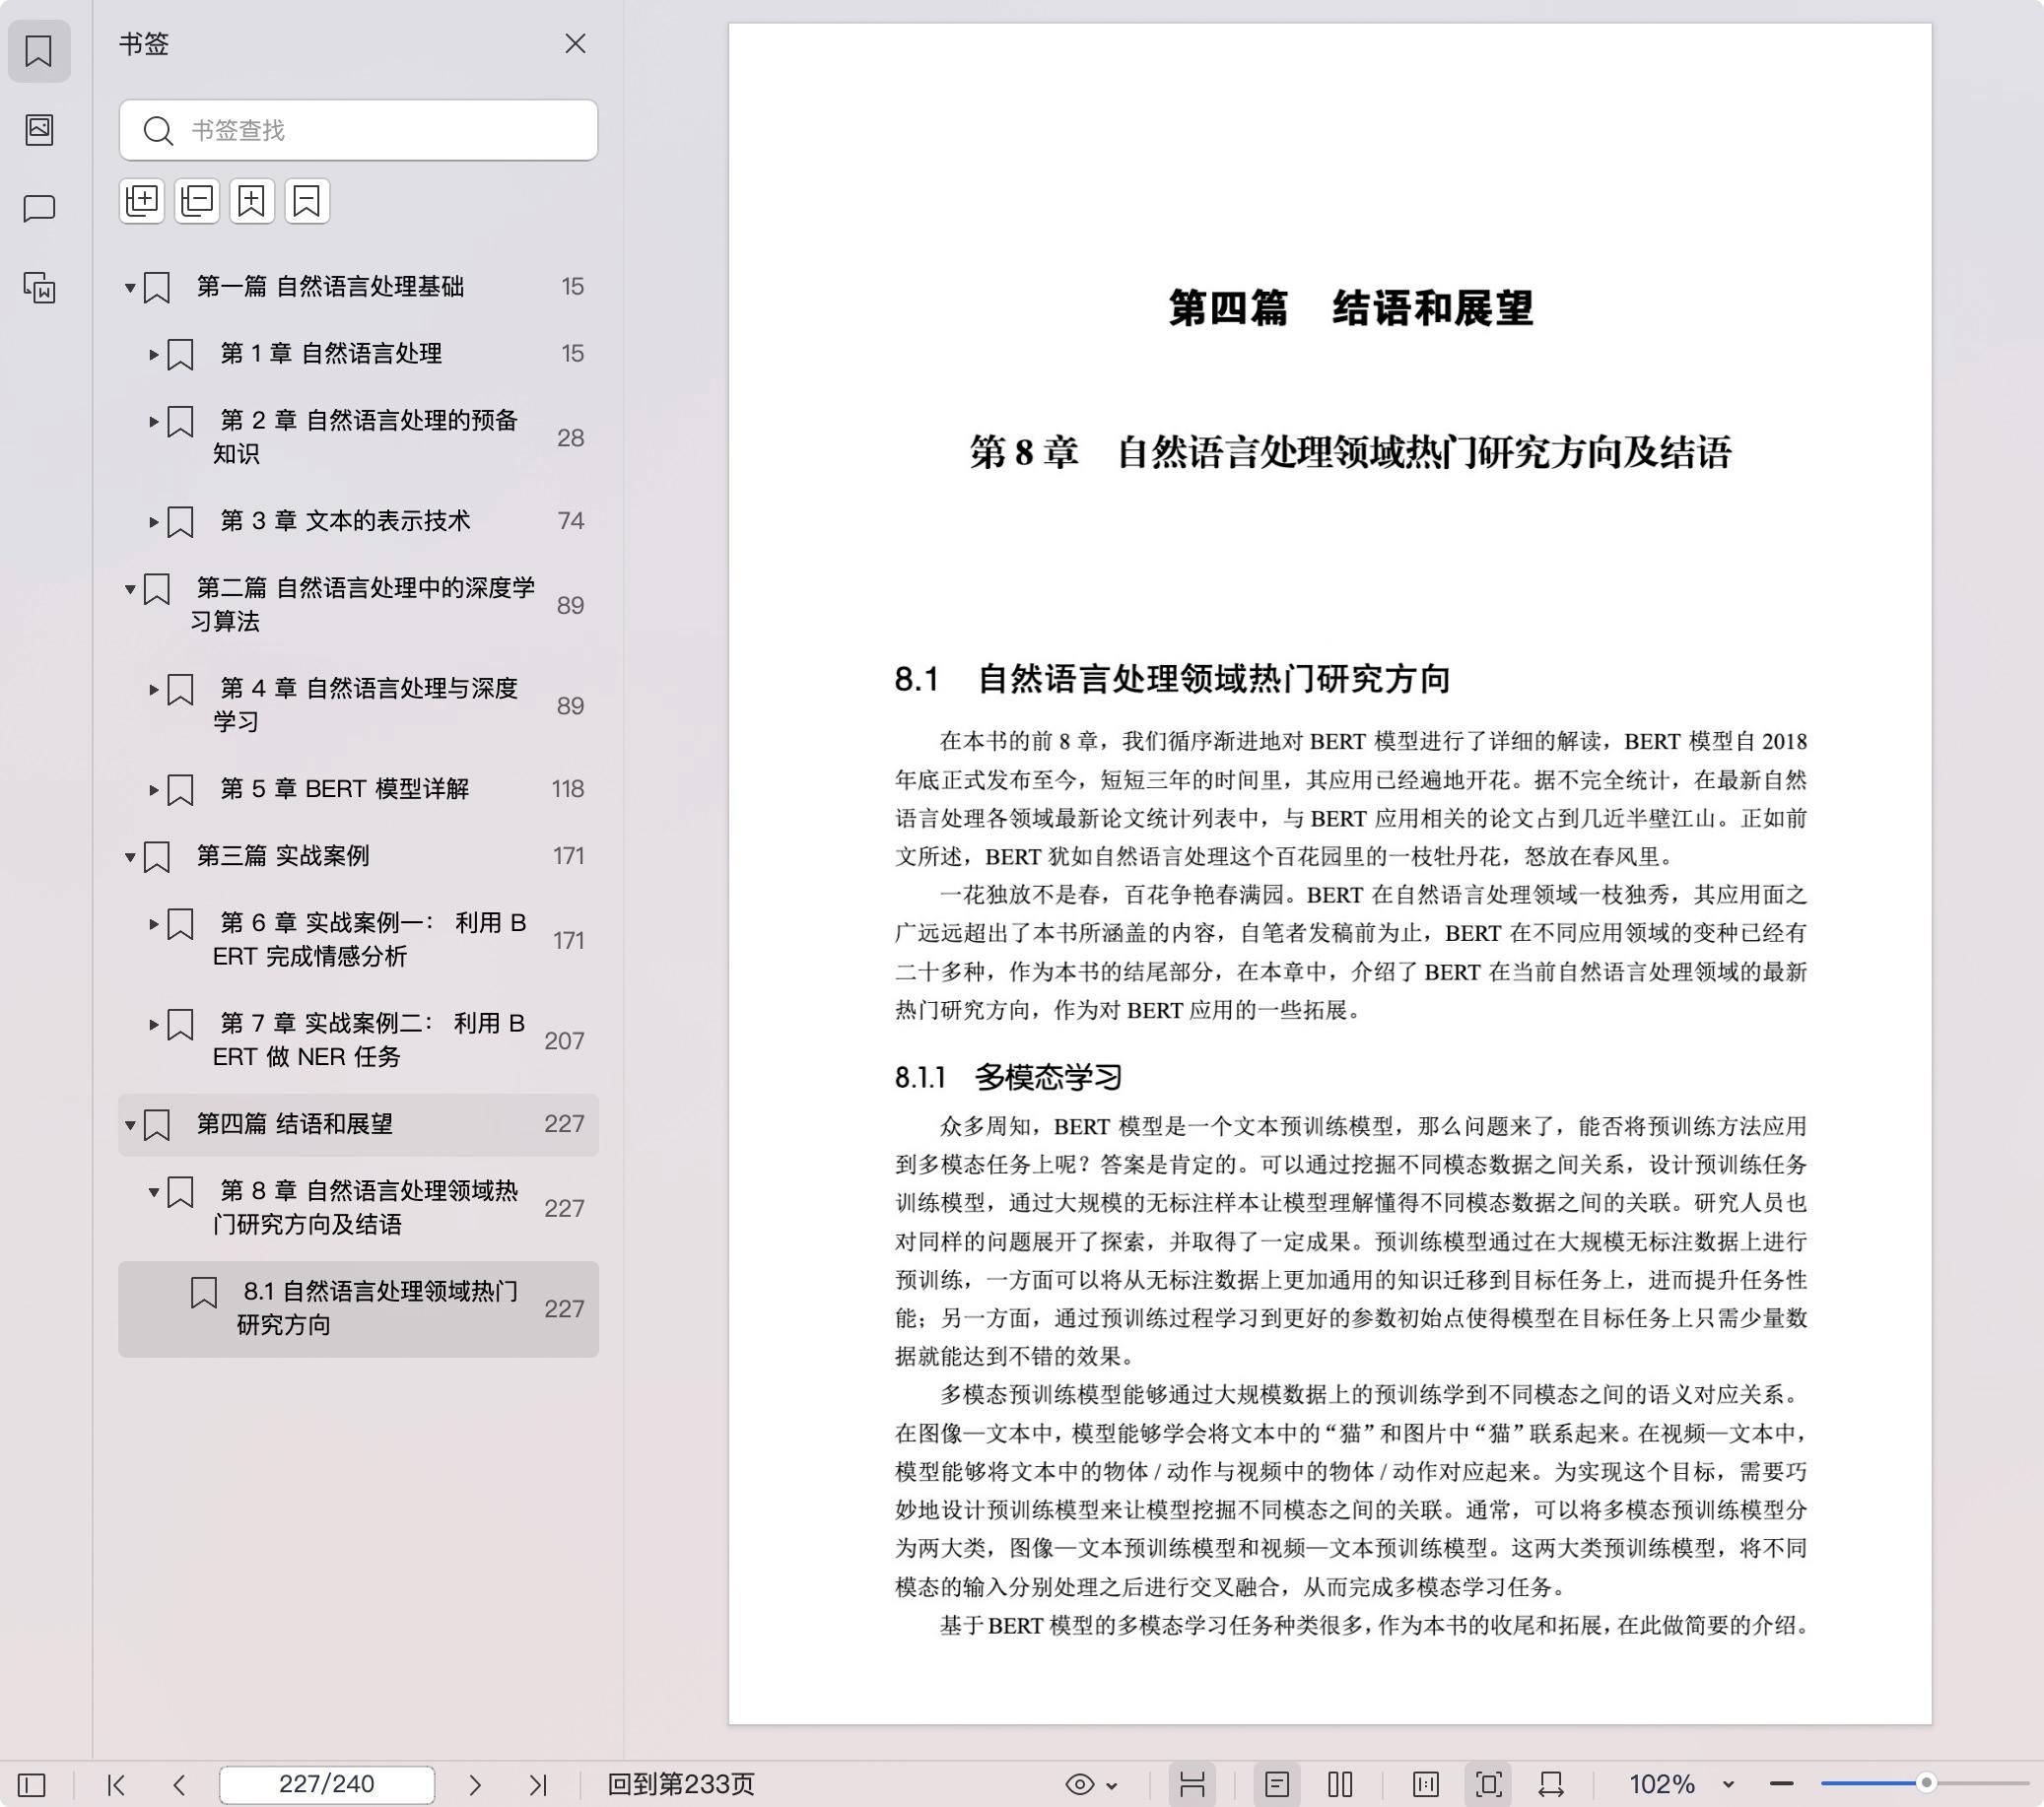Toggle the sidebar panel icon in status bar
Viewport: 2044px width, 1807px height.
[x=32, y=1784]
